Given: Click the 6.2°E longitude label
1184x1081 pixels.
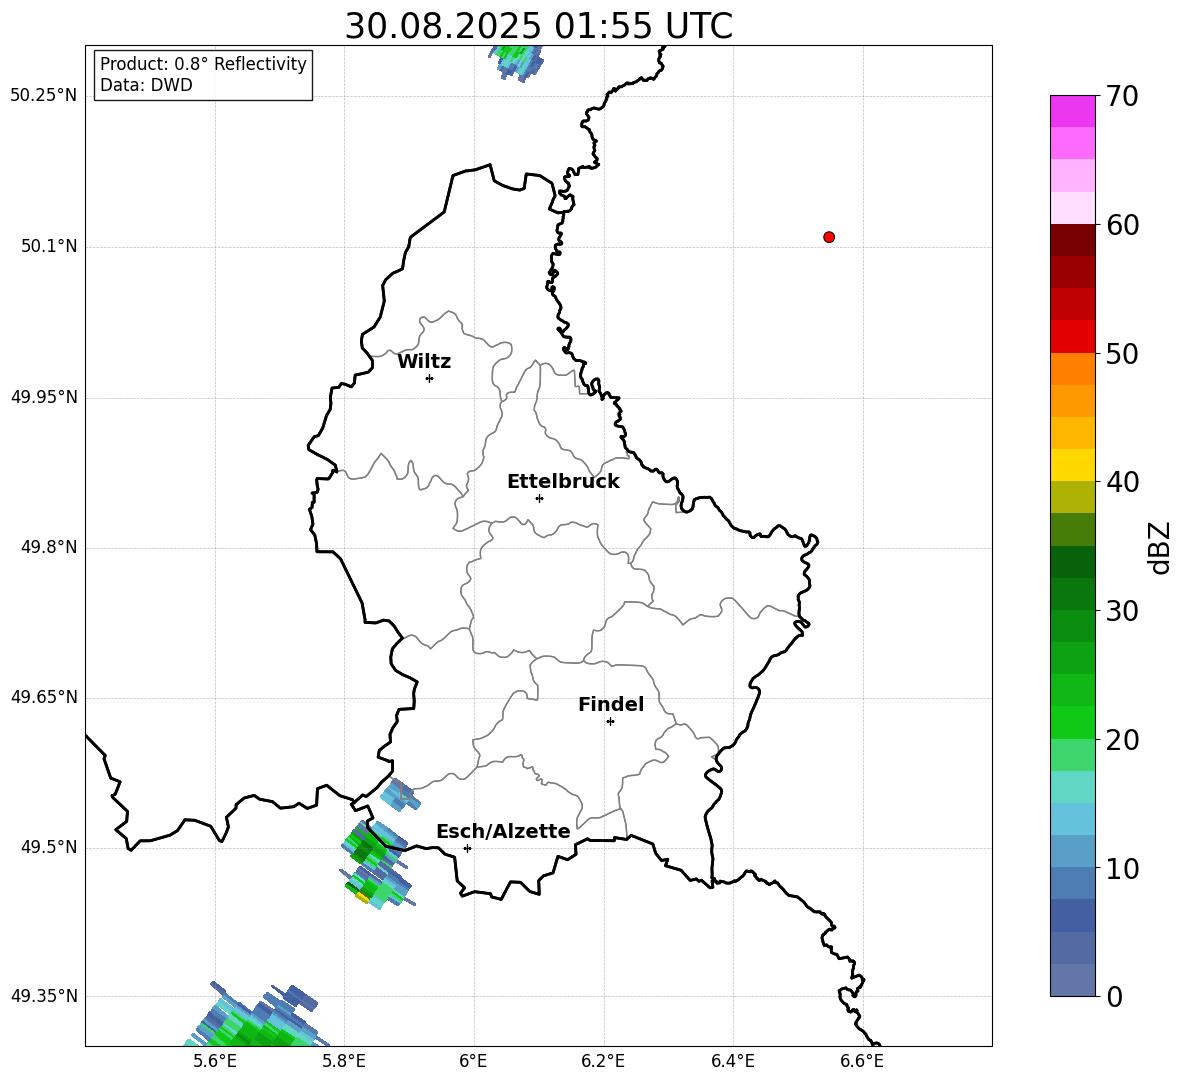Looking at the screenshot, I should (x=603, y=1061).
